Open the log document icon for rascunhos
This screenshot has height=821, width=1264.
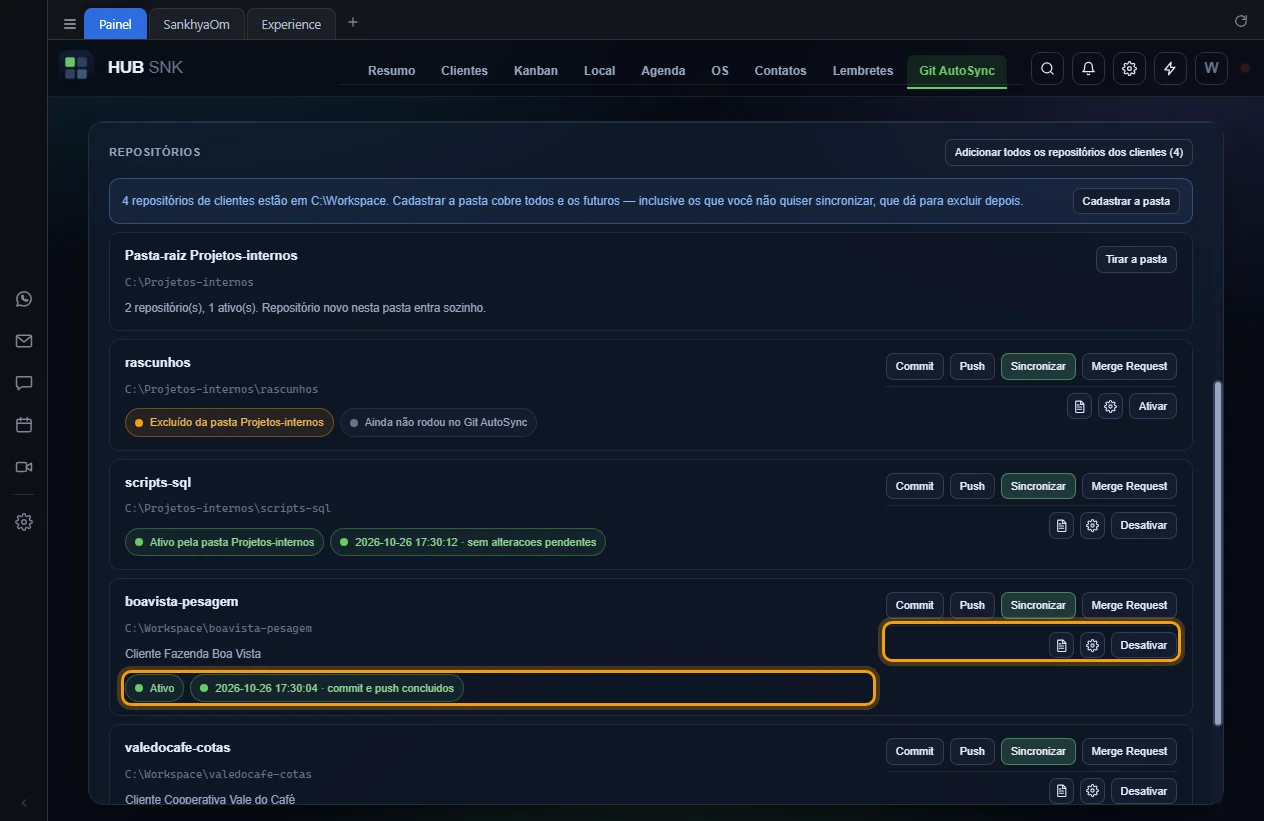pos(1079,406)
